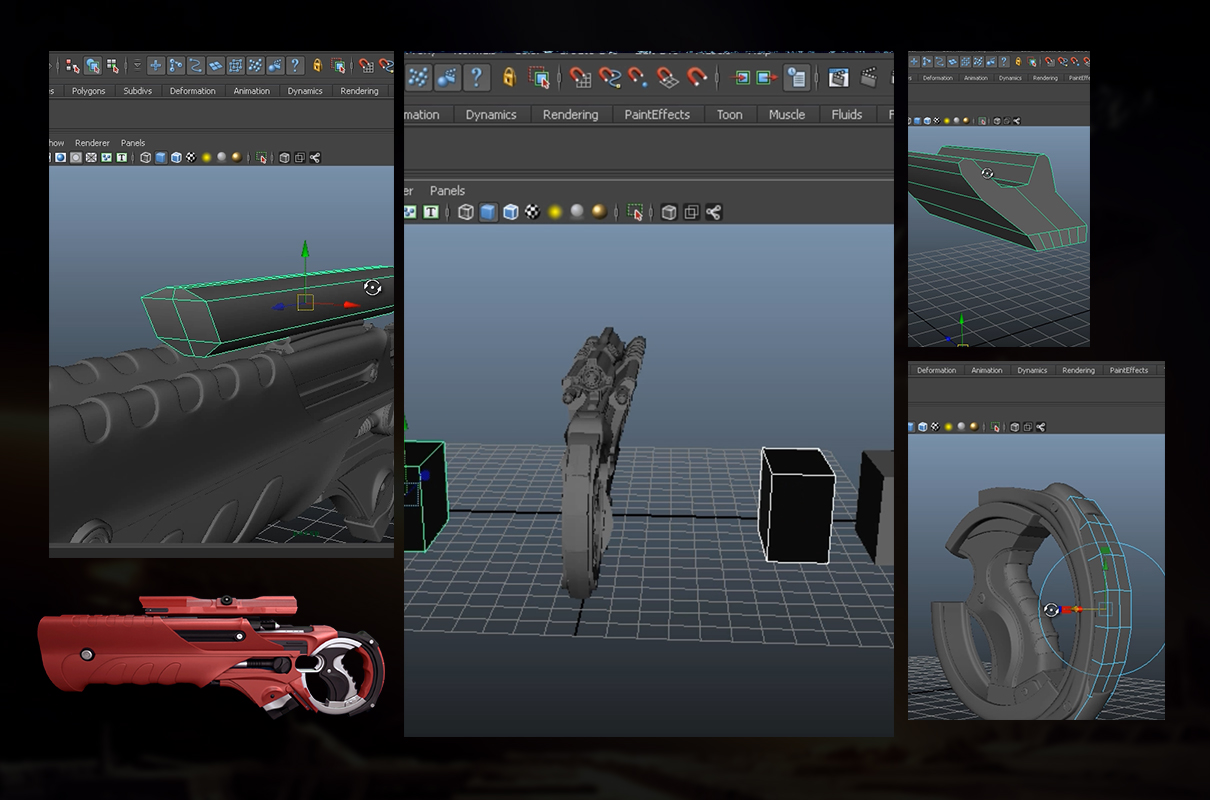The image size is (1210, 800).
Task: Open the Muscle shelf tab
Action: click(787, 115)
